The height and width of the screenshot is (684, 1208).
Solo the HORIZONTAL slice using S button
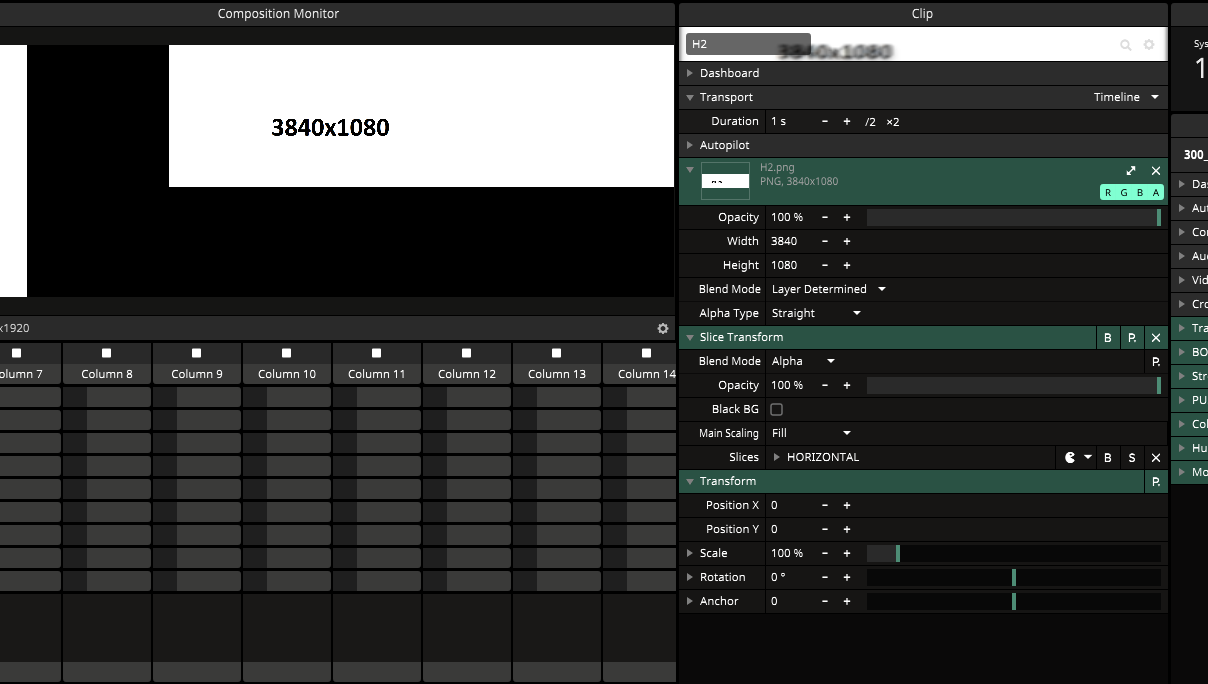tap(1132, 457)
